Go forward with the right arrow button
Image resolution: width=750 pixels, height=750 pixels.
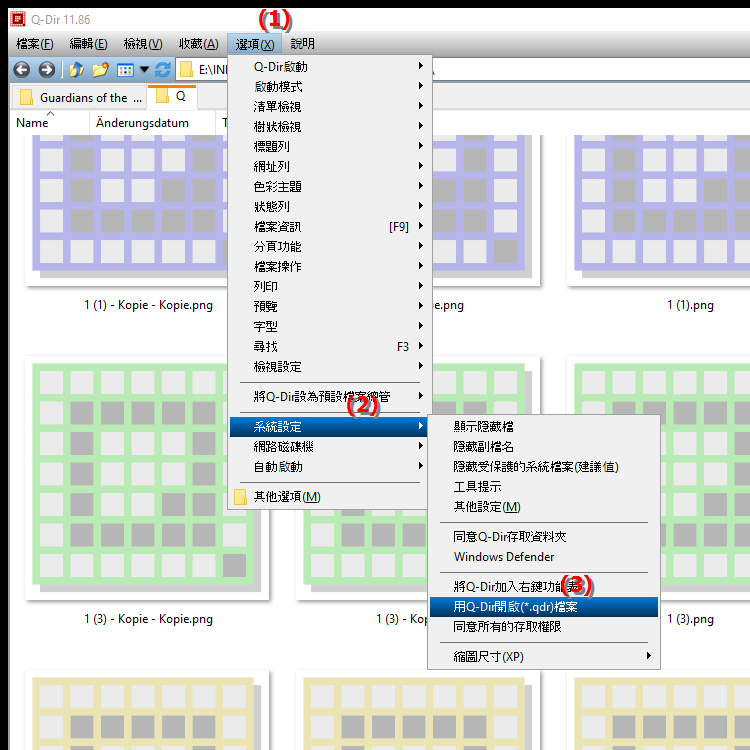coord(46,70)
